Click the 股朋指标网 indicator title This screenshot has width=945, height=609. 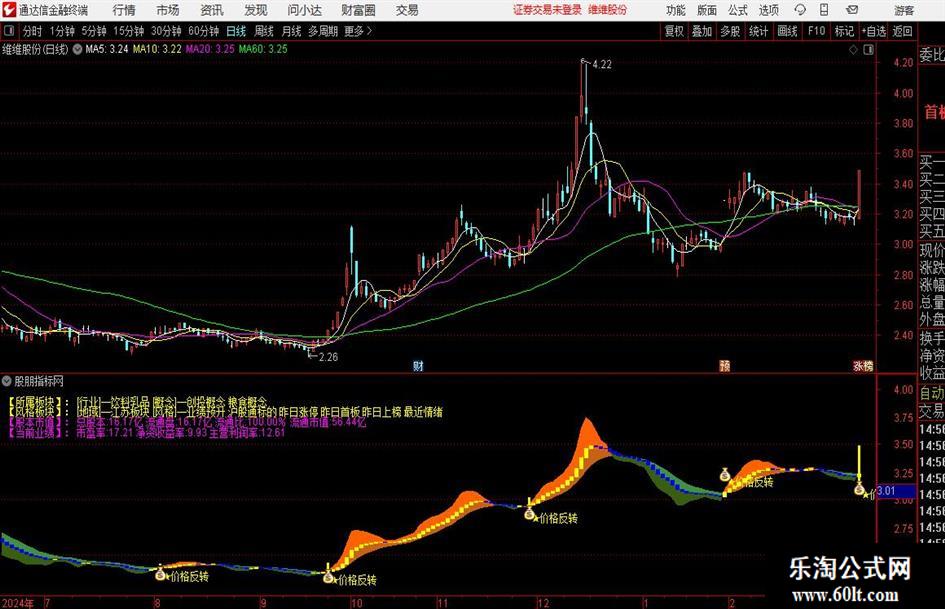[x=39, y=381]
